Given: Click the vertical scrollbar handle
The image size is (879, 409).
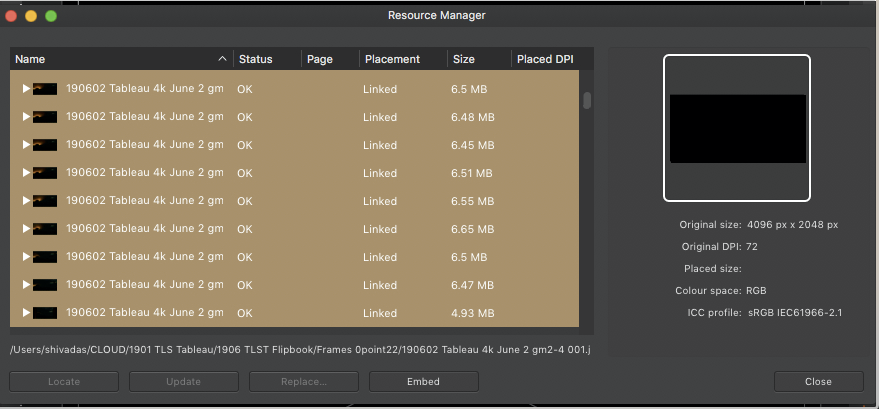Looking at the screenshot, I should tap(587, 100).
